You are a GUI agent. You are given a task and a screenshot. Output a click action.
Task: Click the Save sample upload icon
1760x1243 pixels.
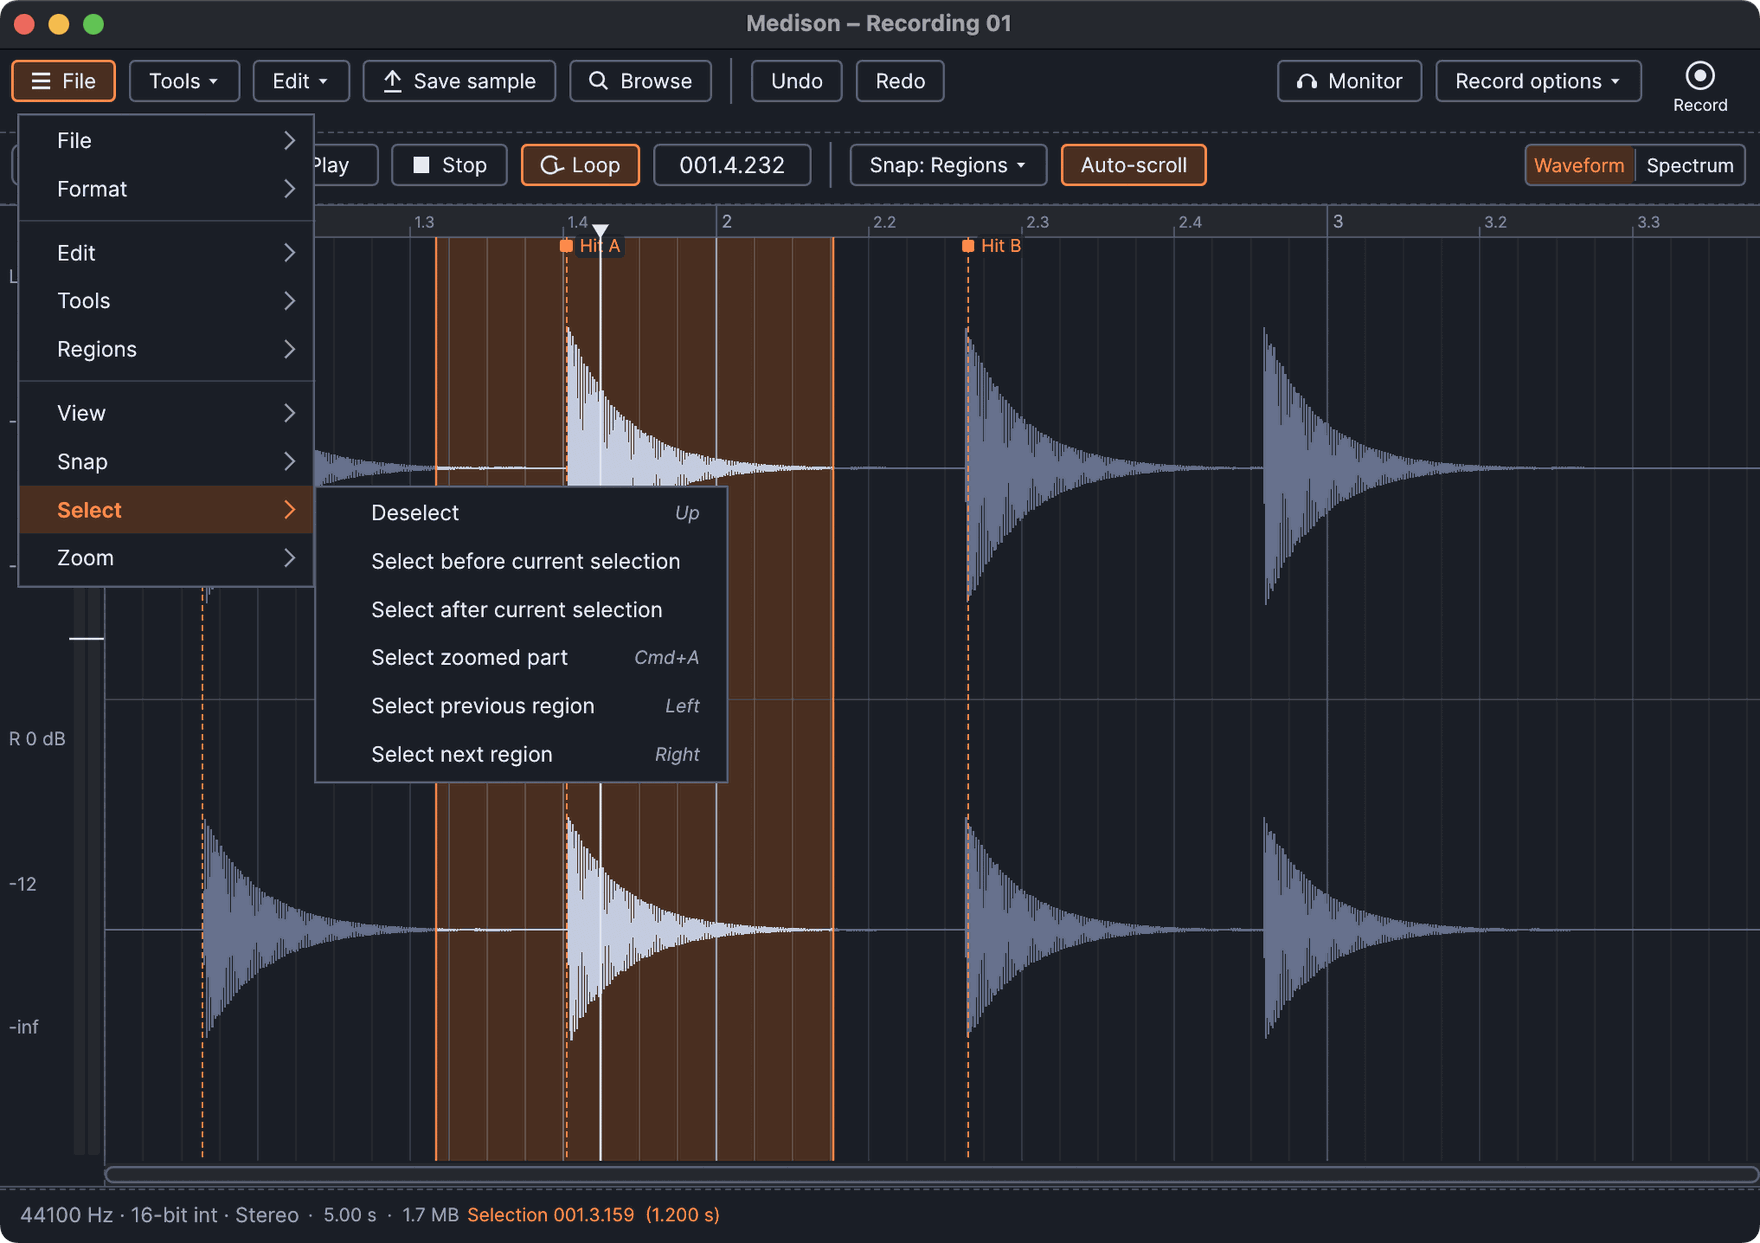coord(392,81)
